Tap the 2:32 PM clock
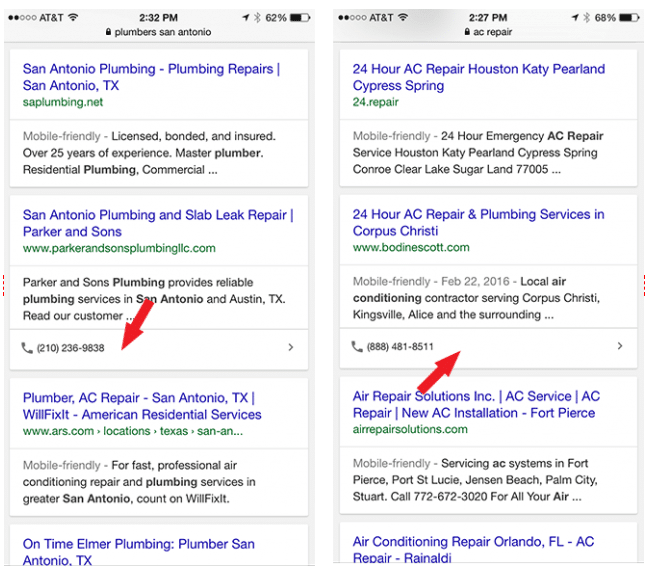This screenshot has width=650, height=574. (158, 18)
